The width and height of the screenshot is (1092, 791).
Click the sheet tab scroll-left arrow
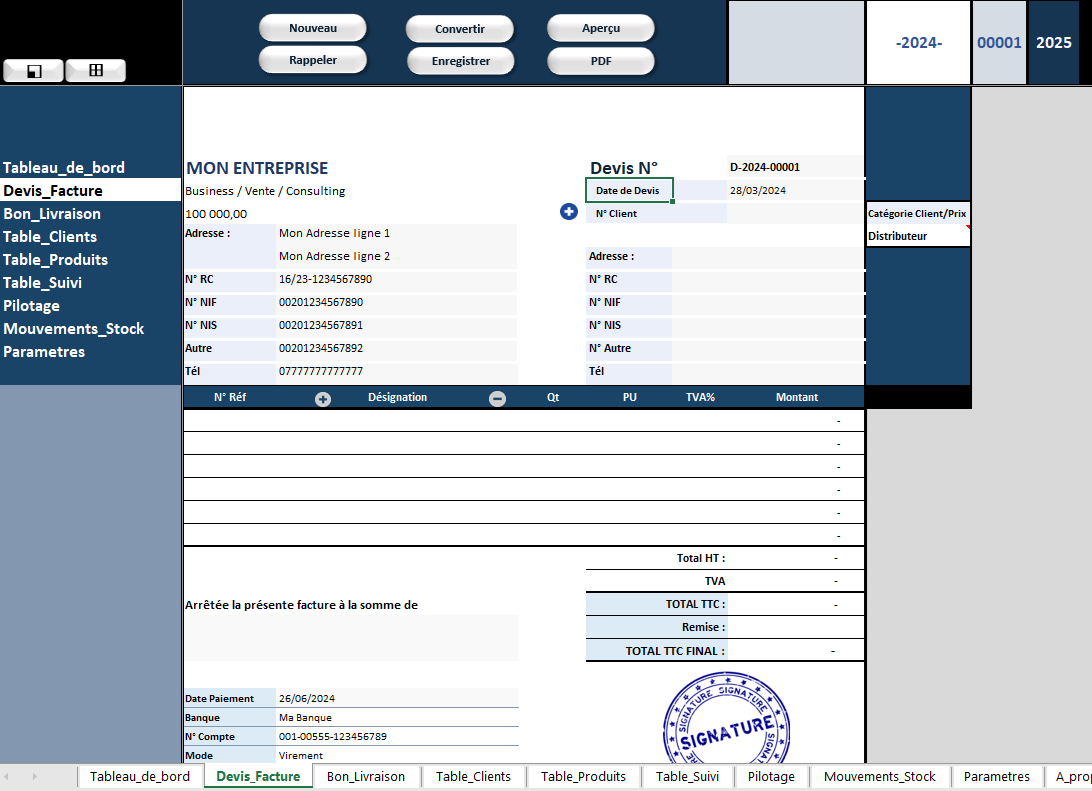6,776
